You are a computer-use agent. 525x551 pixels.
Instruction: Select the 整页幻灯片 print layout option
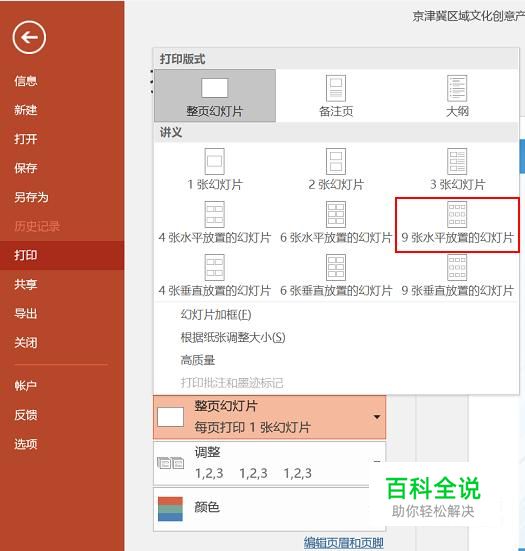click(215, 96)
